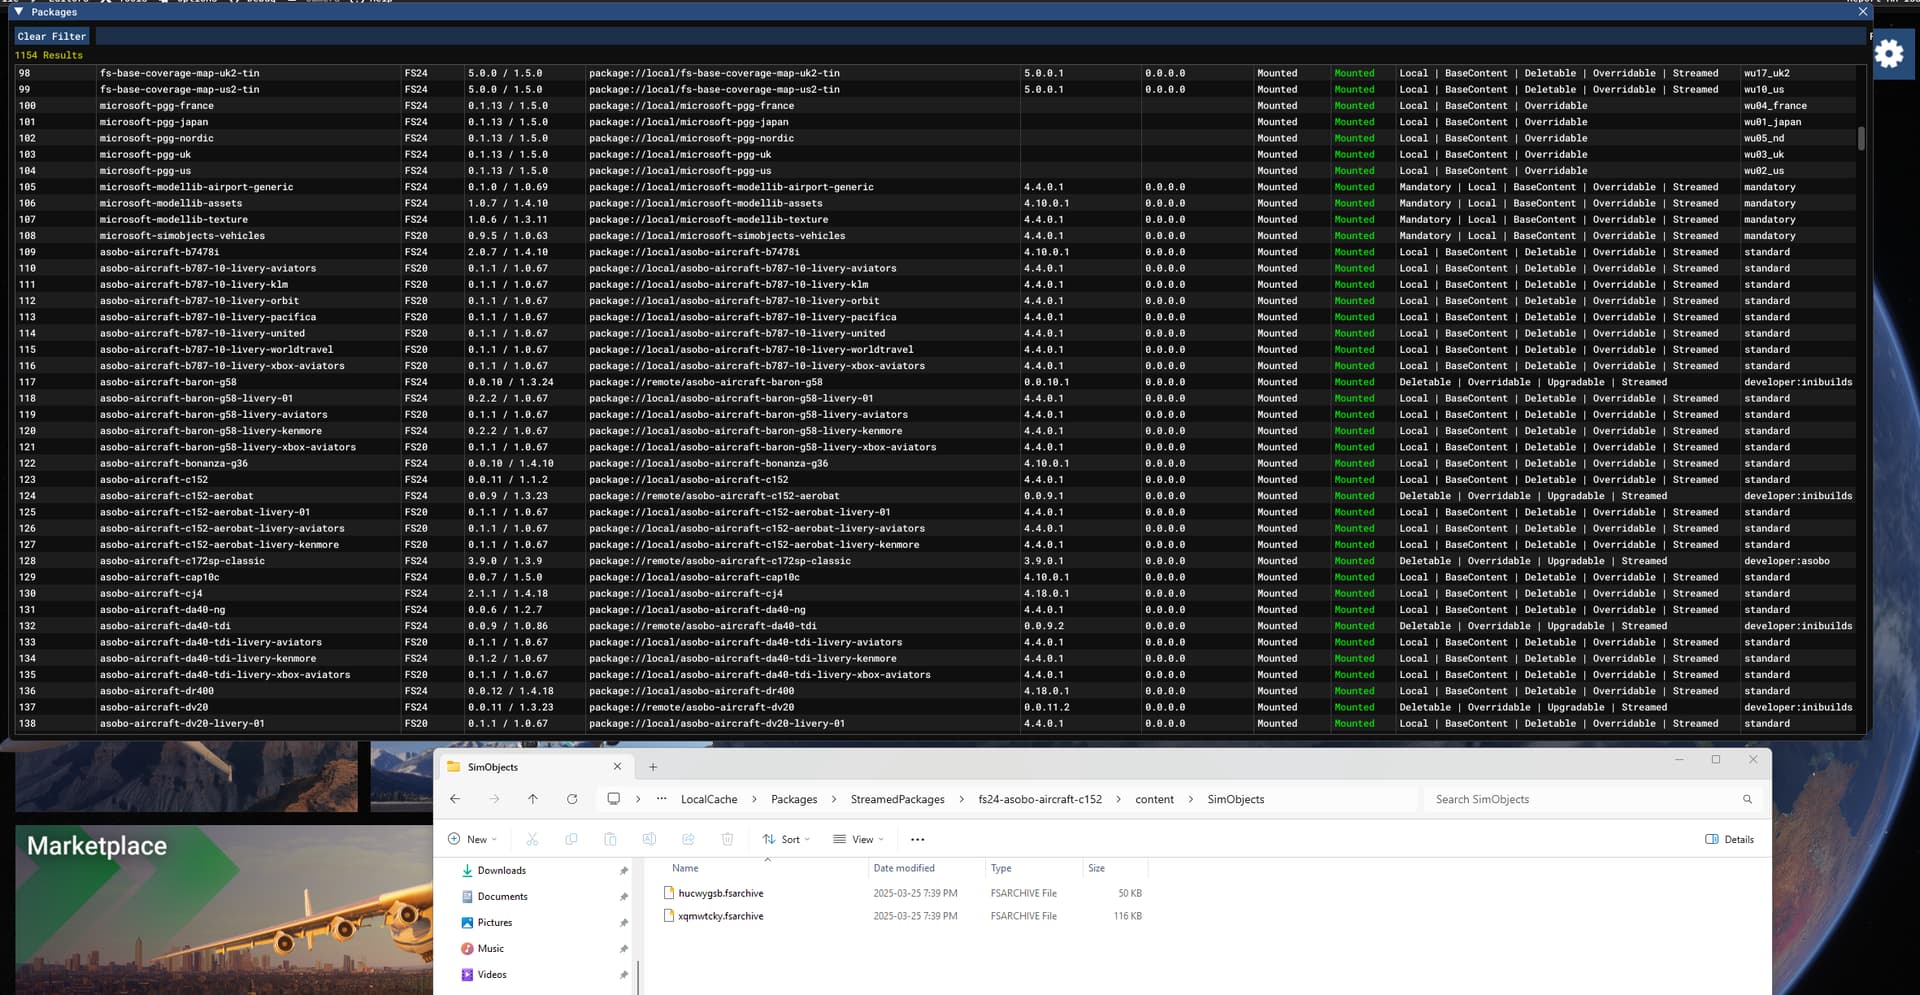The height and width of the screenshot is (995, 1920).
Task: Click the Paste icon in Explorer toolbar
Action: pyautogui.click(x=610, y=839)
